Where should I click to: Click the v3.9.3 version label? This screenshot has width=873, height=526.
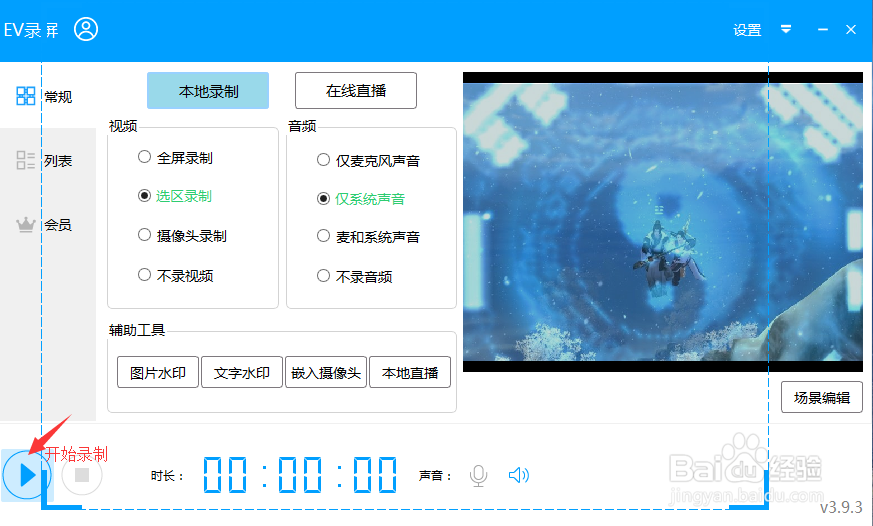tap(841, 507)
